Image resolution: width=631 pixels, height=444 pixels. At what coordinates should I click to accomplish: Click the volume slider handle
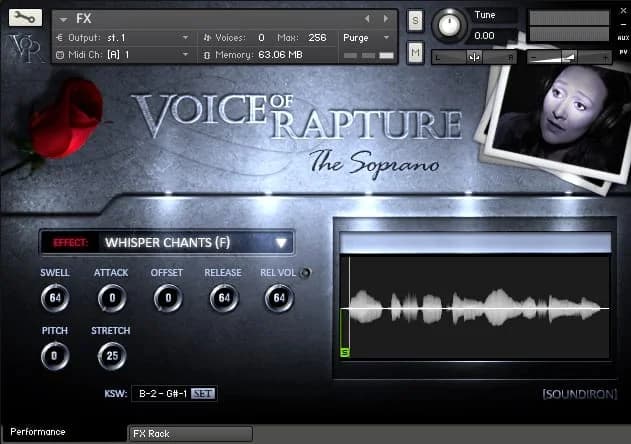569,58
